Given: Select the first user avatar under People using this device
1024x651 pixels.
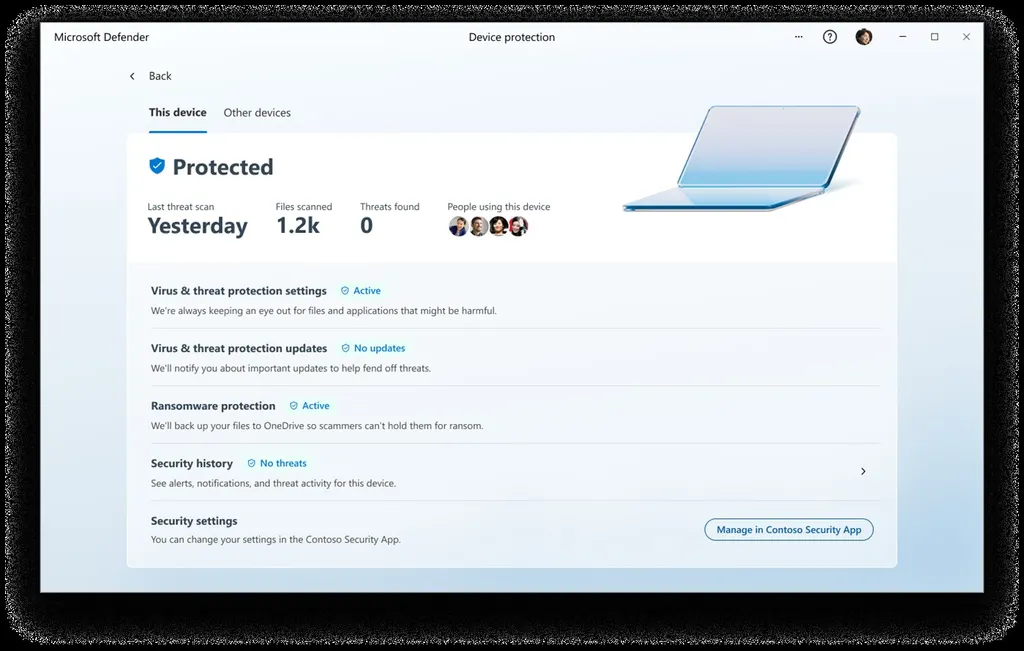Looking at the screenshot, I should [x=458, y=227].
